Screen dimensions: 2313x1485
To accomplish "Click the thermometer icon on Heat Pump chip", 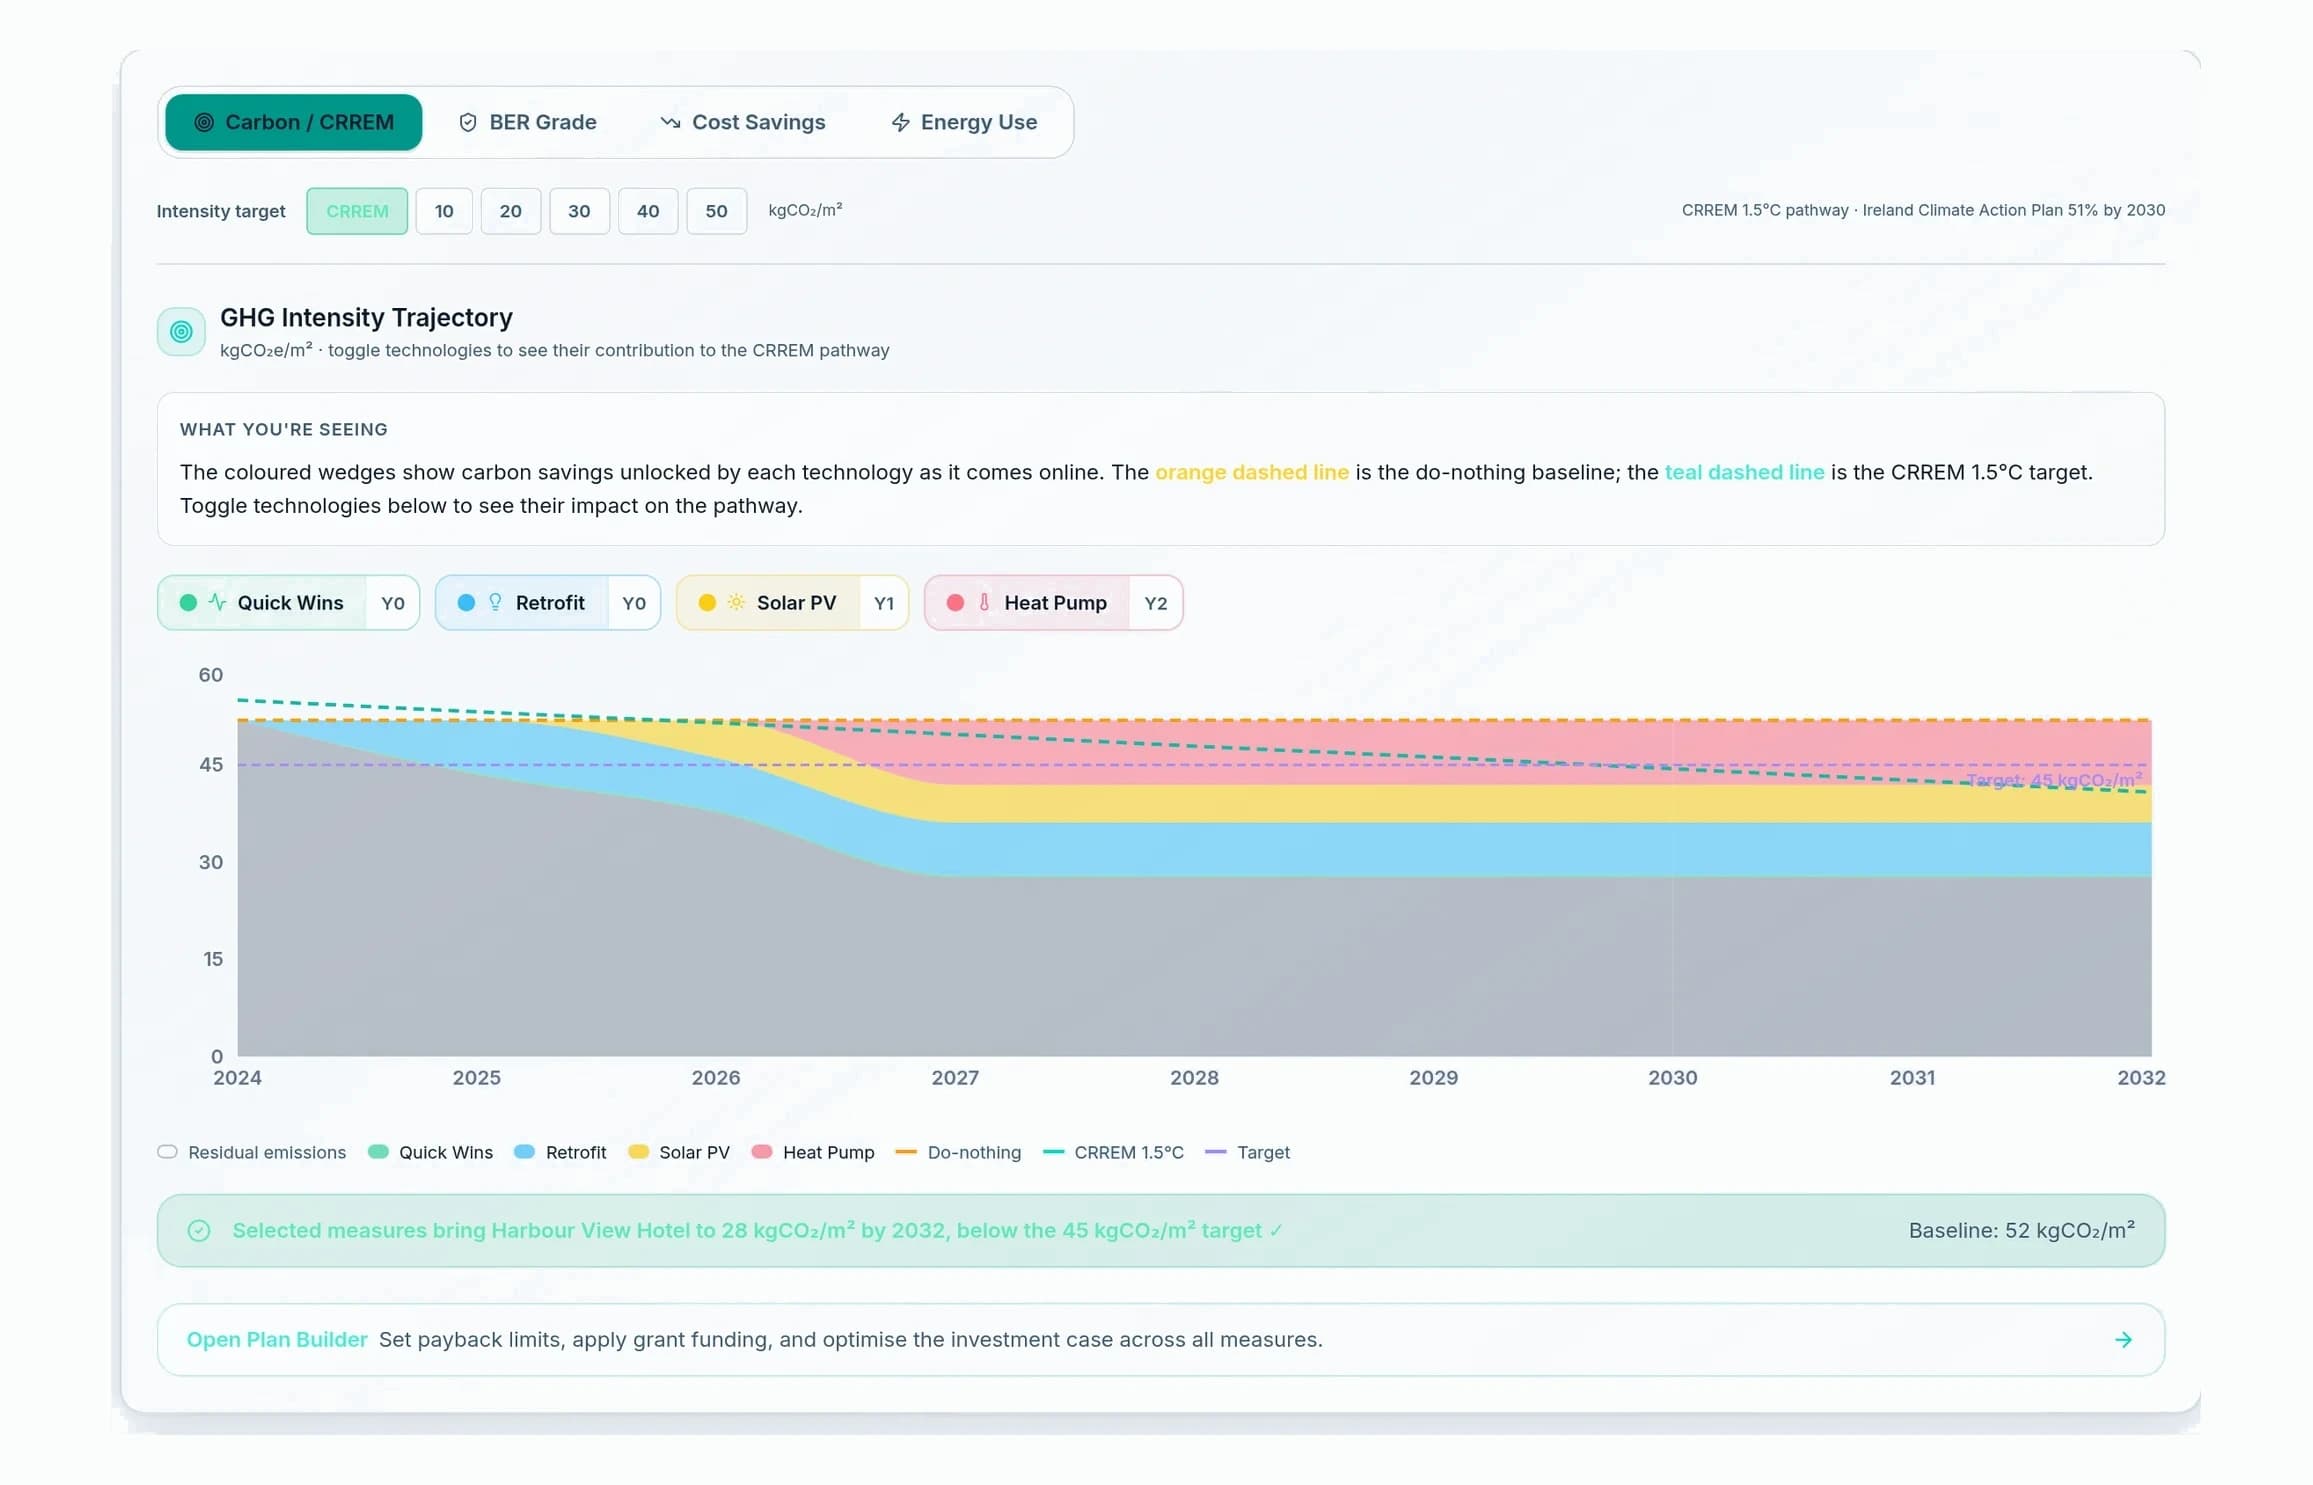I will [x=984, y=602].
